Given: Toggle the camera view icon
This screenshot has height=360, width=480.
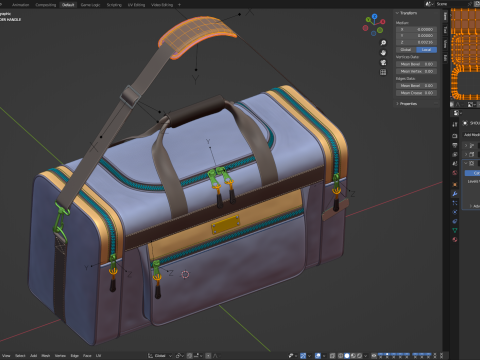Looking at the screenshot, I should pyautogui.click(x=383, y=62).
